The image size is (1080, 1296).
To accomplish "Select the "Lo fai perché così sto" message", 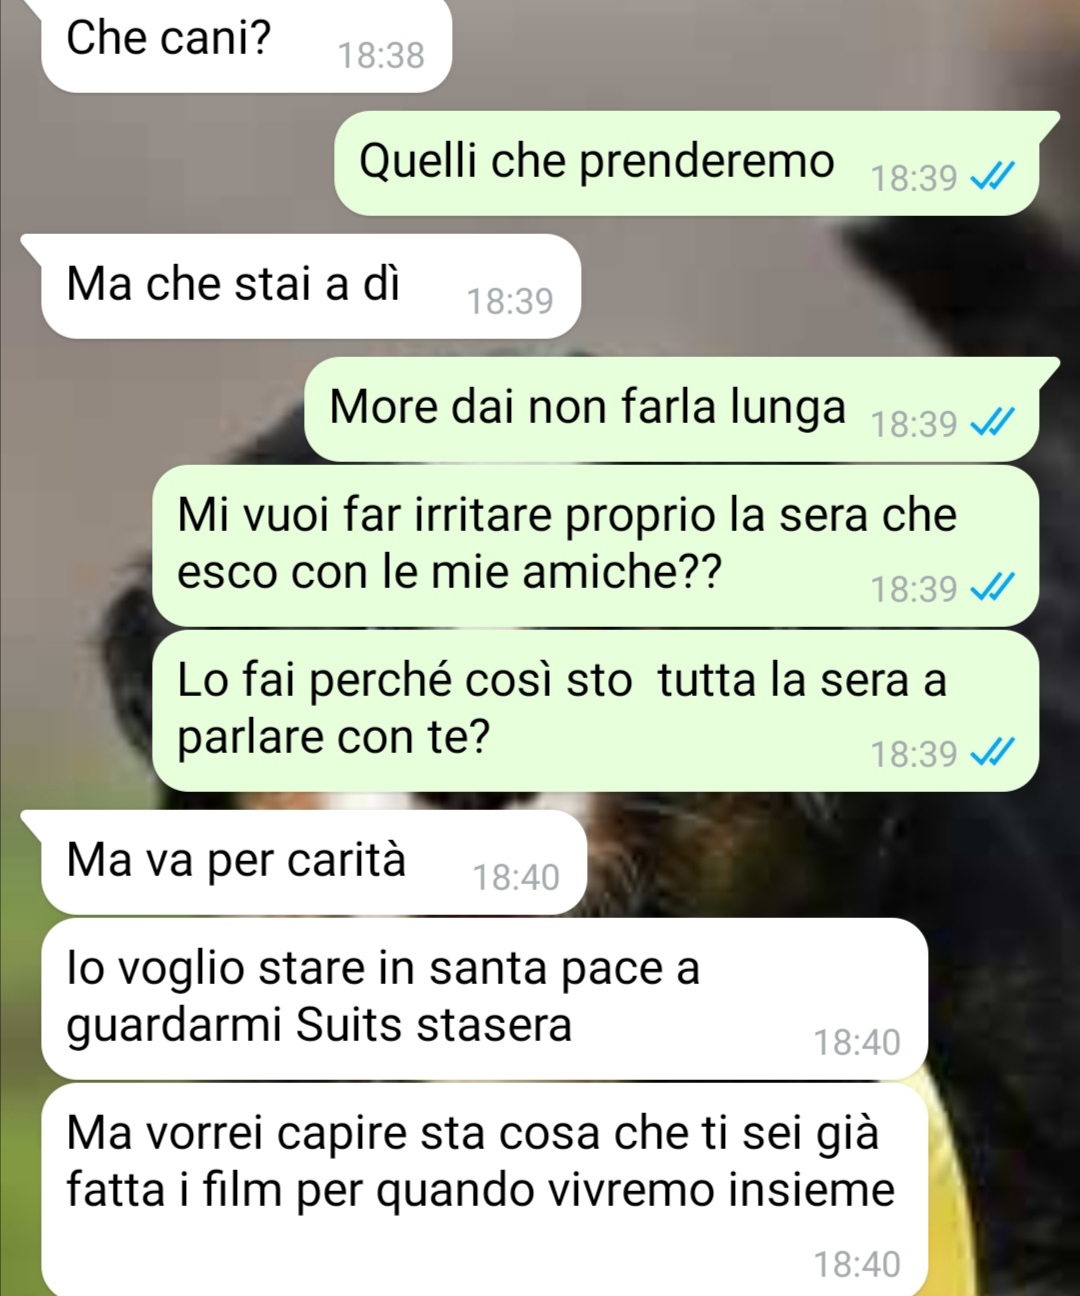I will pyautogui.click(x=595, y=710).
